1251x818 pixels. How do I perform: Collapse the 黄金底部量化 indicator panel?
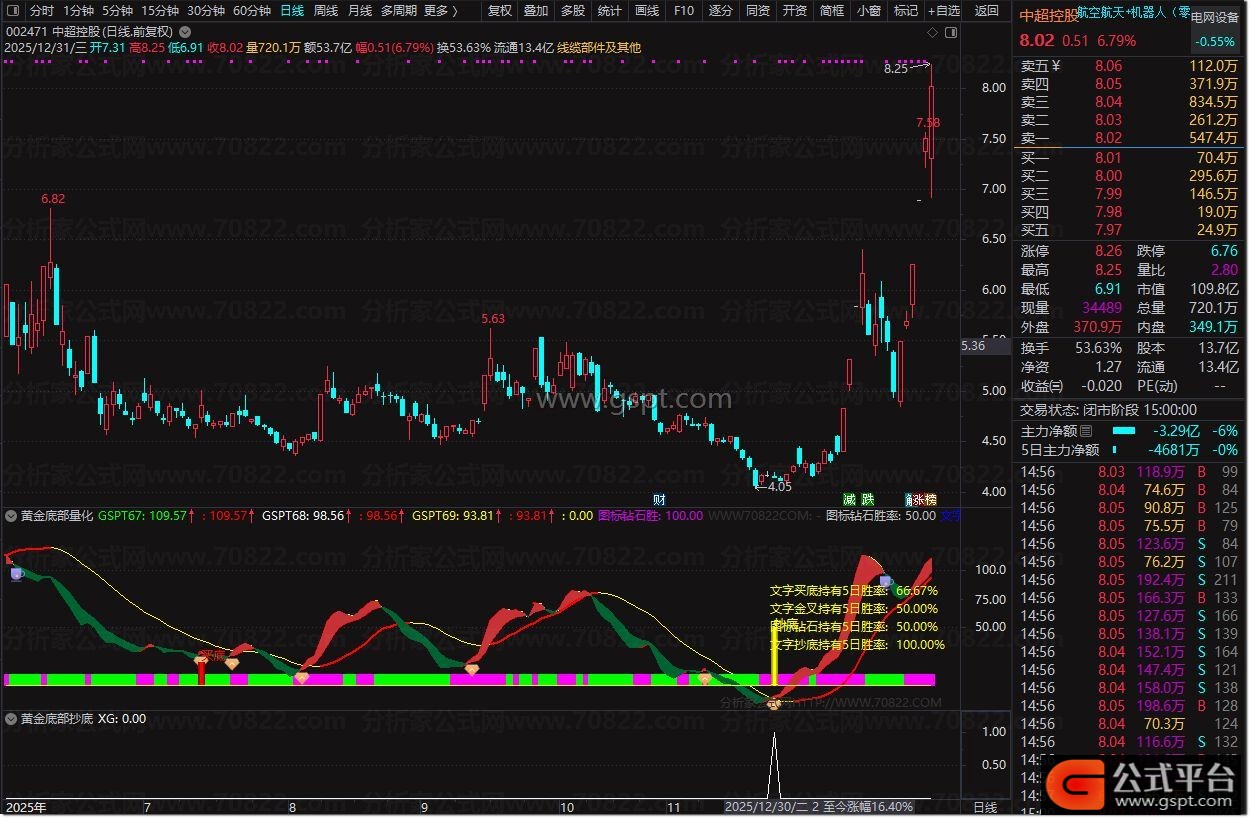[11, 517]
